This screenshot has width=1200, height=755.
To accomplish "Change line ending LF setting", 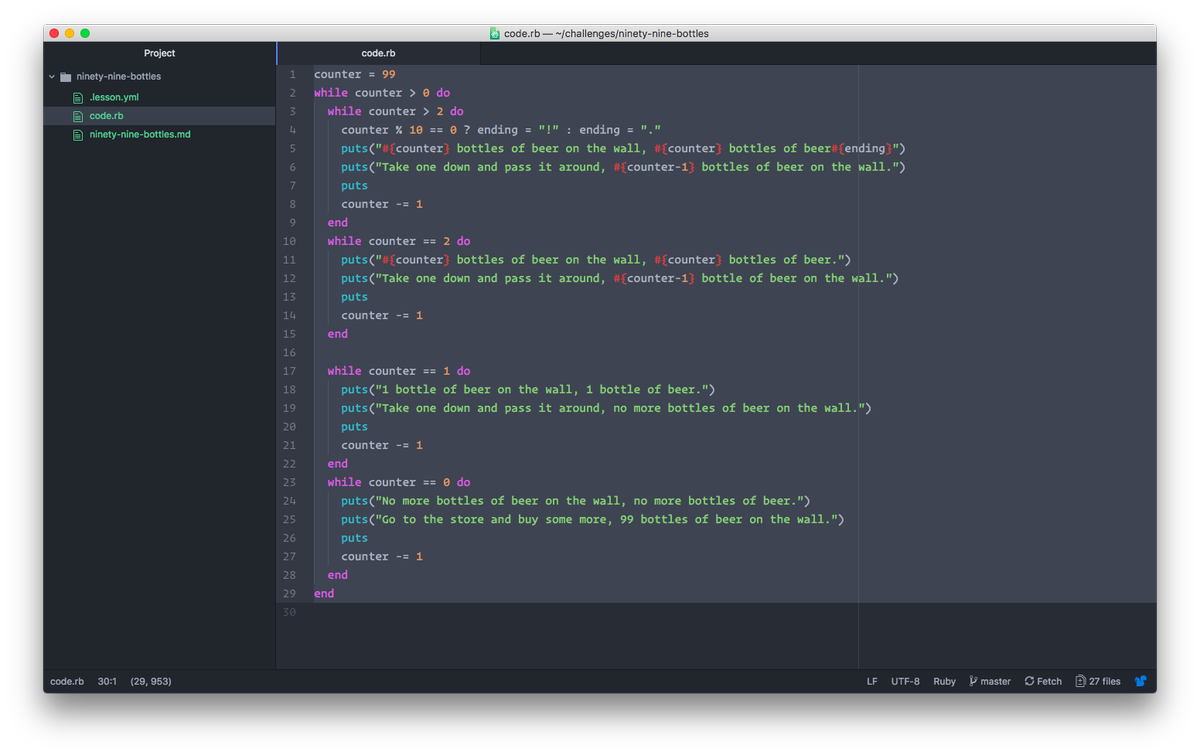I will (x=872, y=681).
